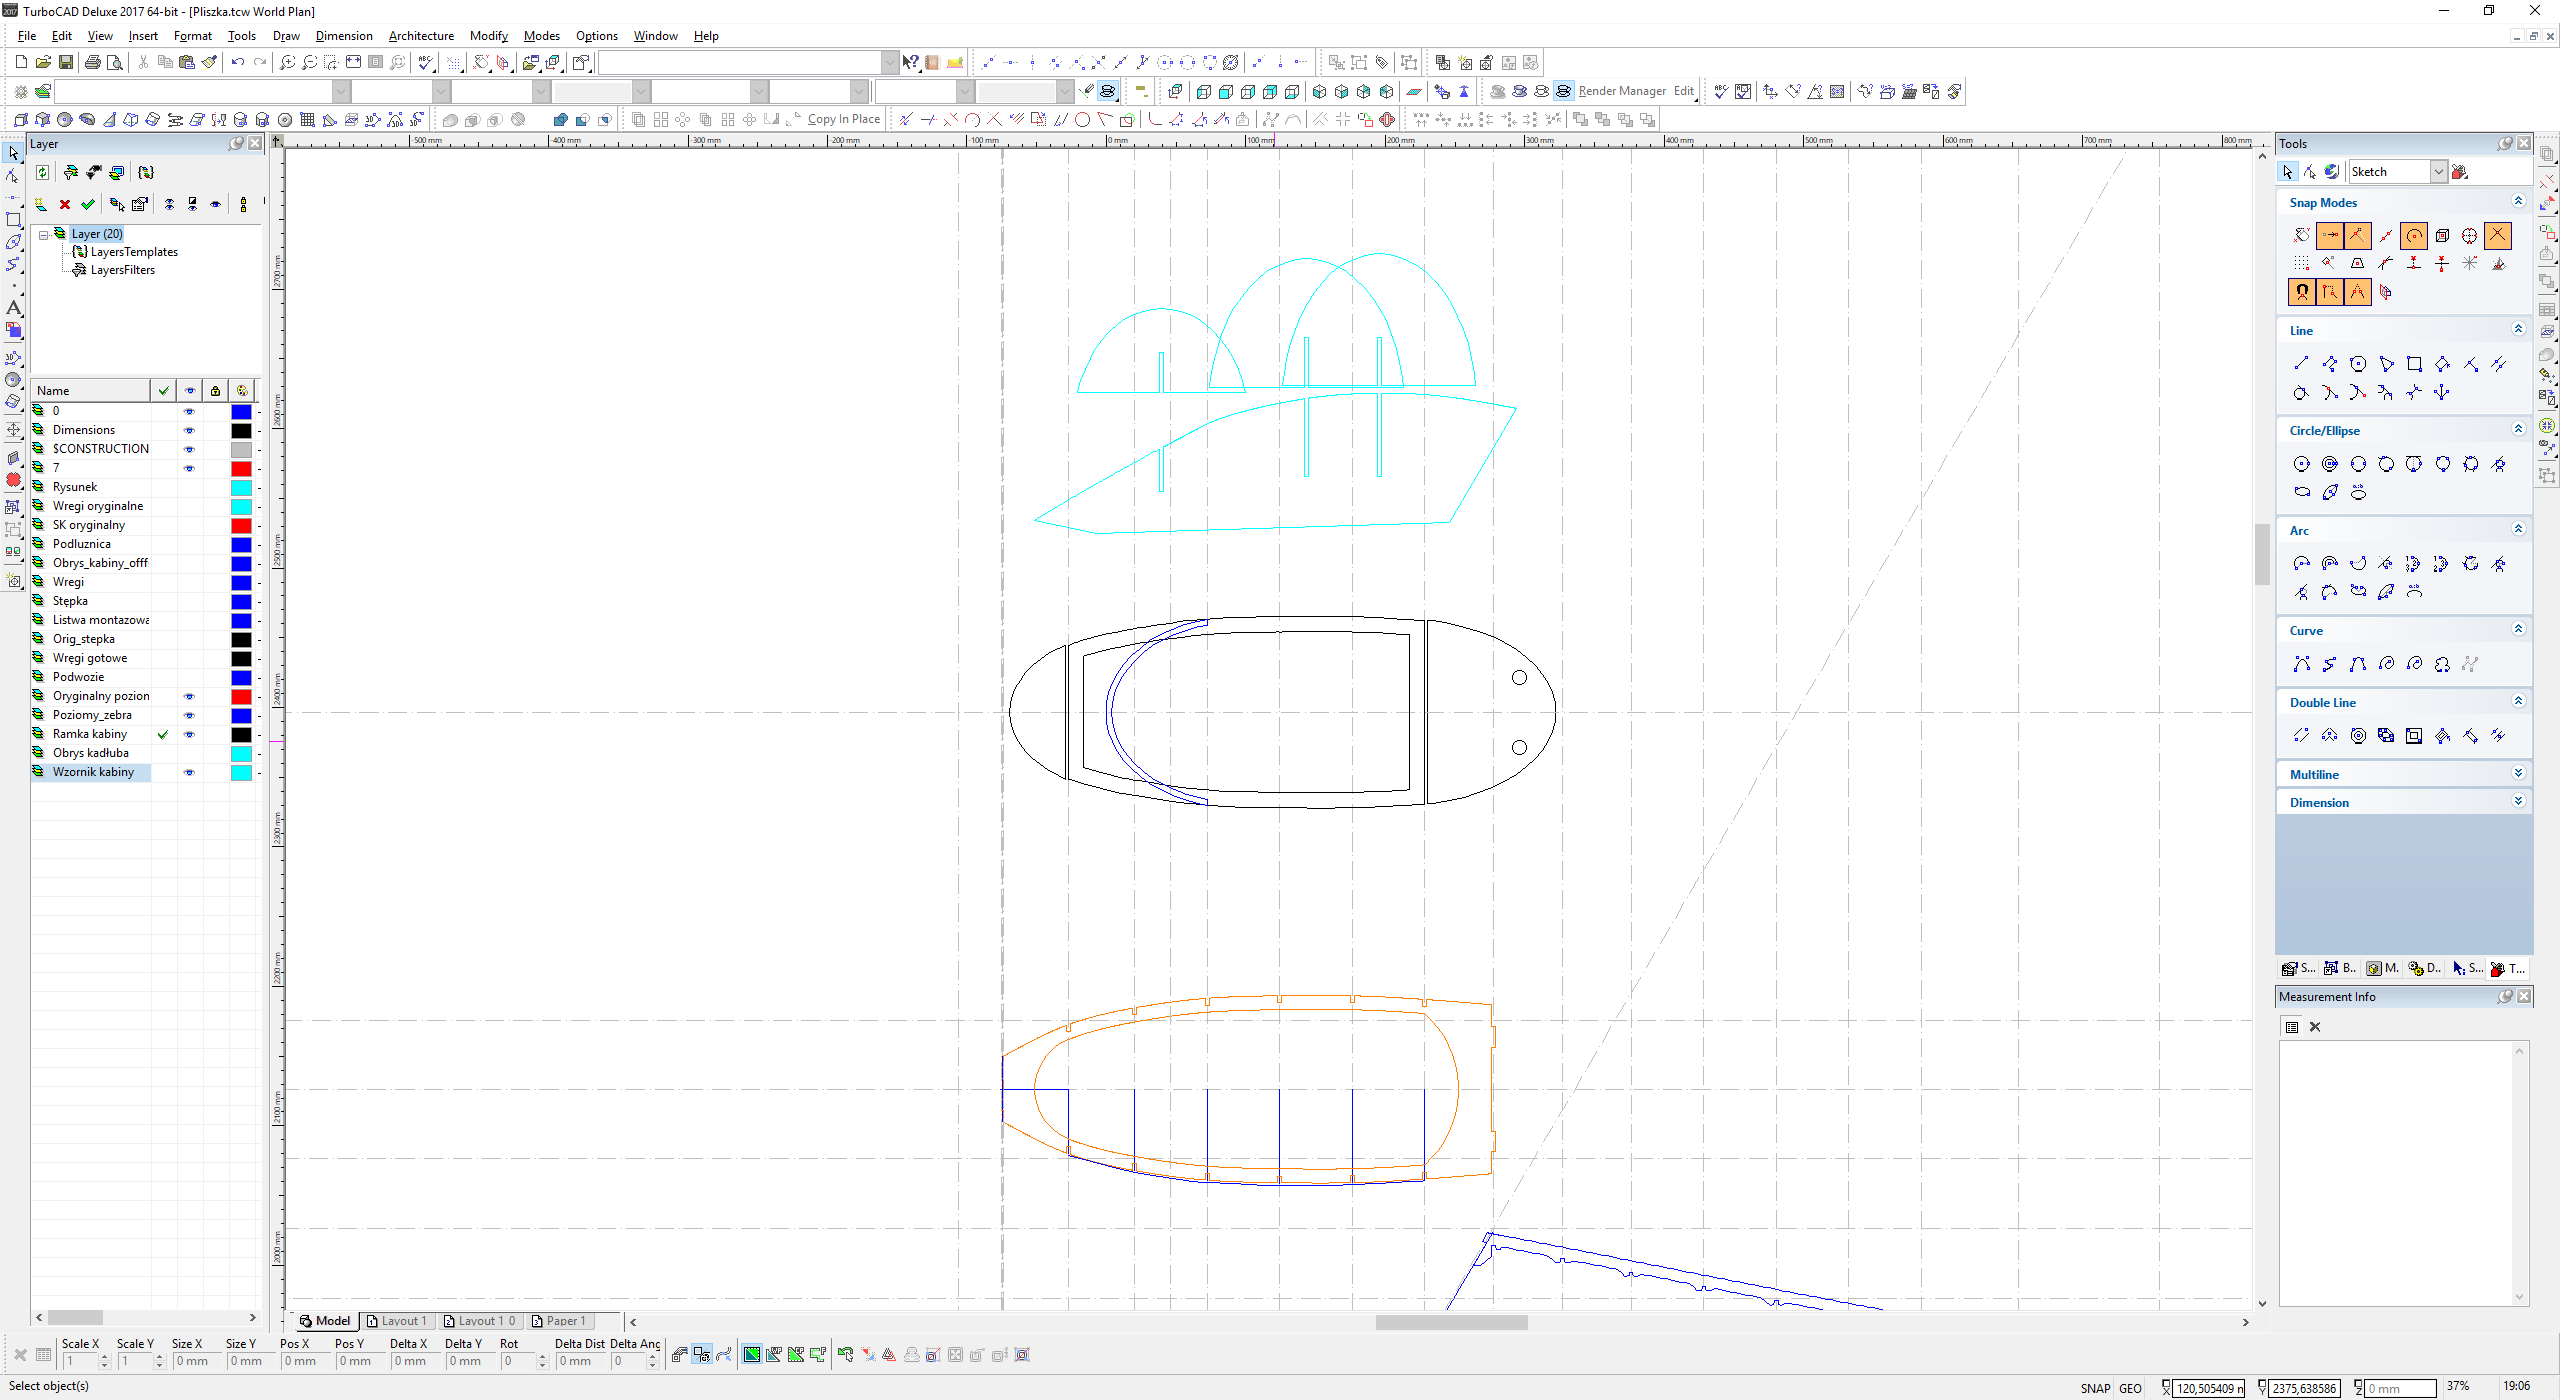Click the SNAP status bar button
The width and height of the screenshot is (2560, 1400).
(2095, 1388)
